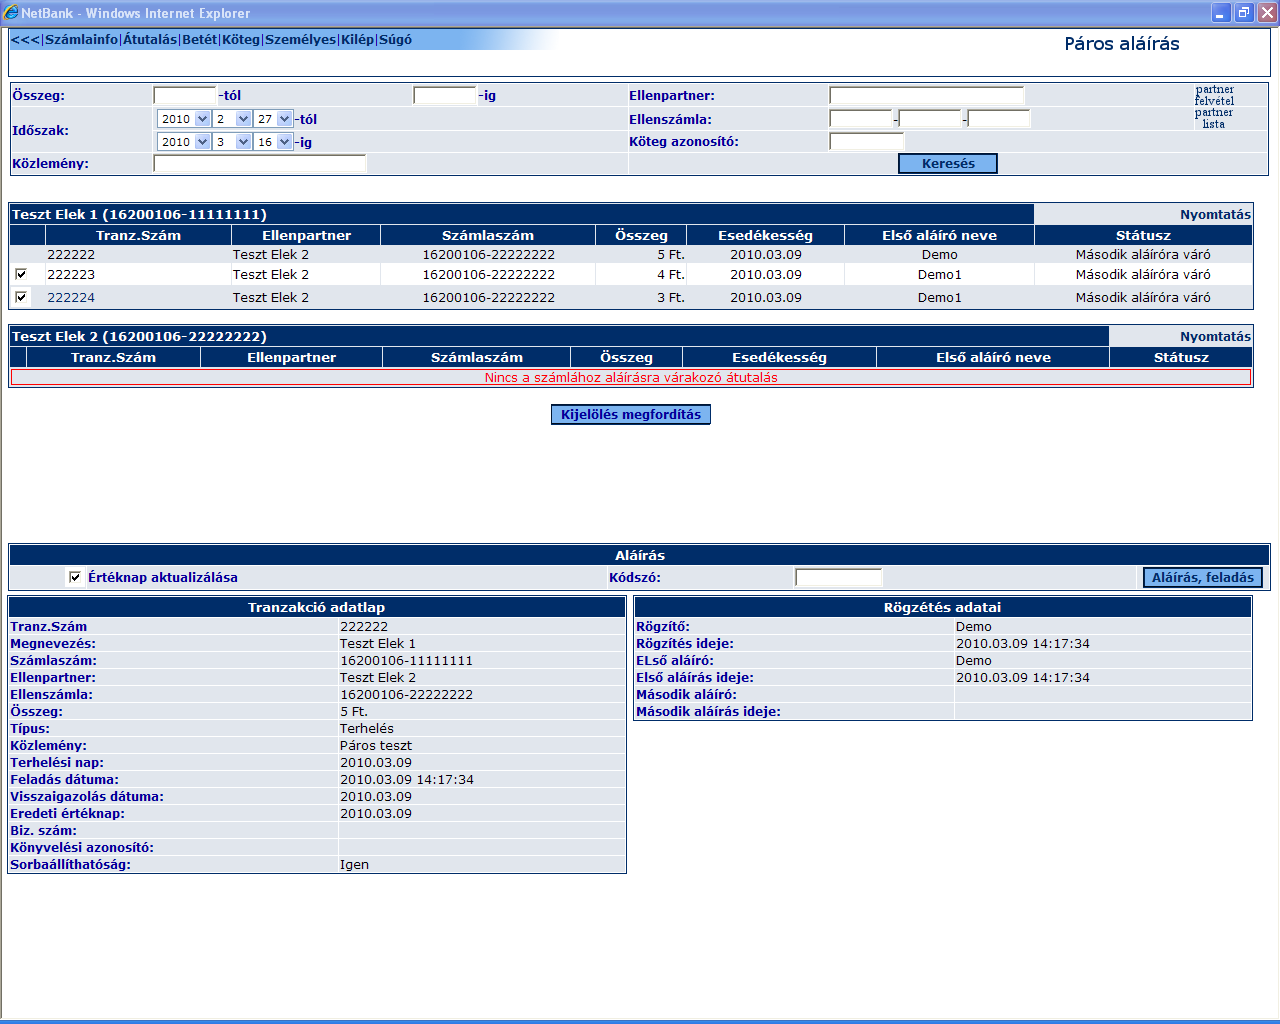
Task: Open the Személyes menu
Action: 300,40
